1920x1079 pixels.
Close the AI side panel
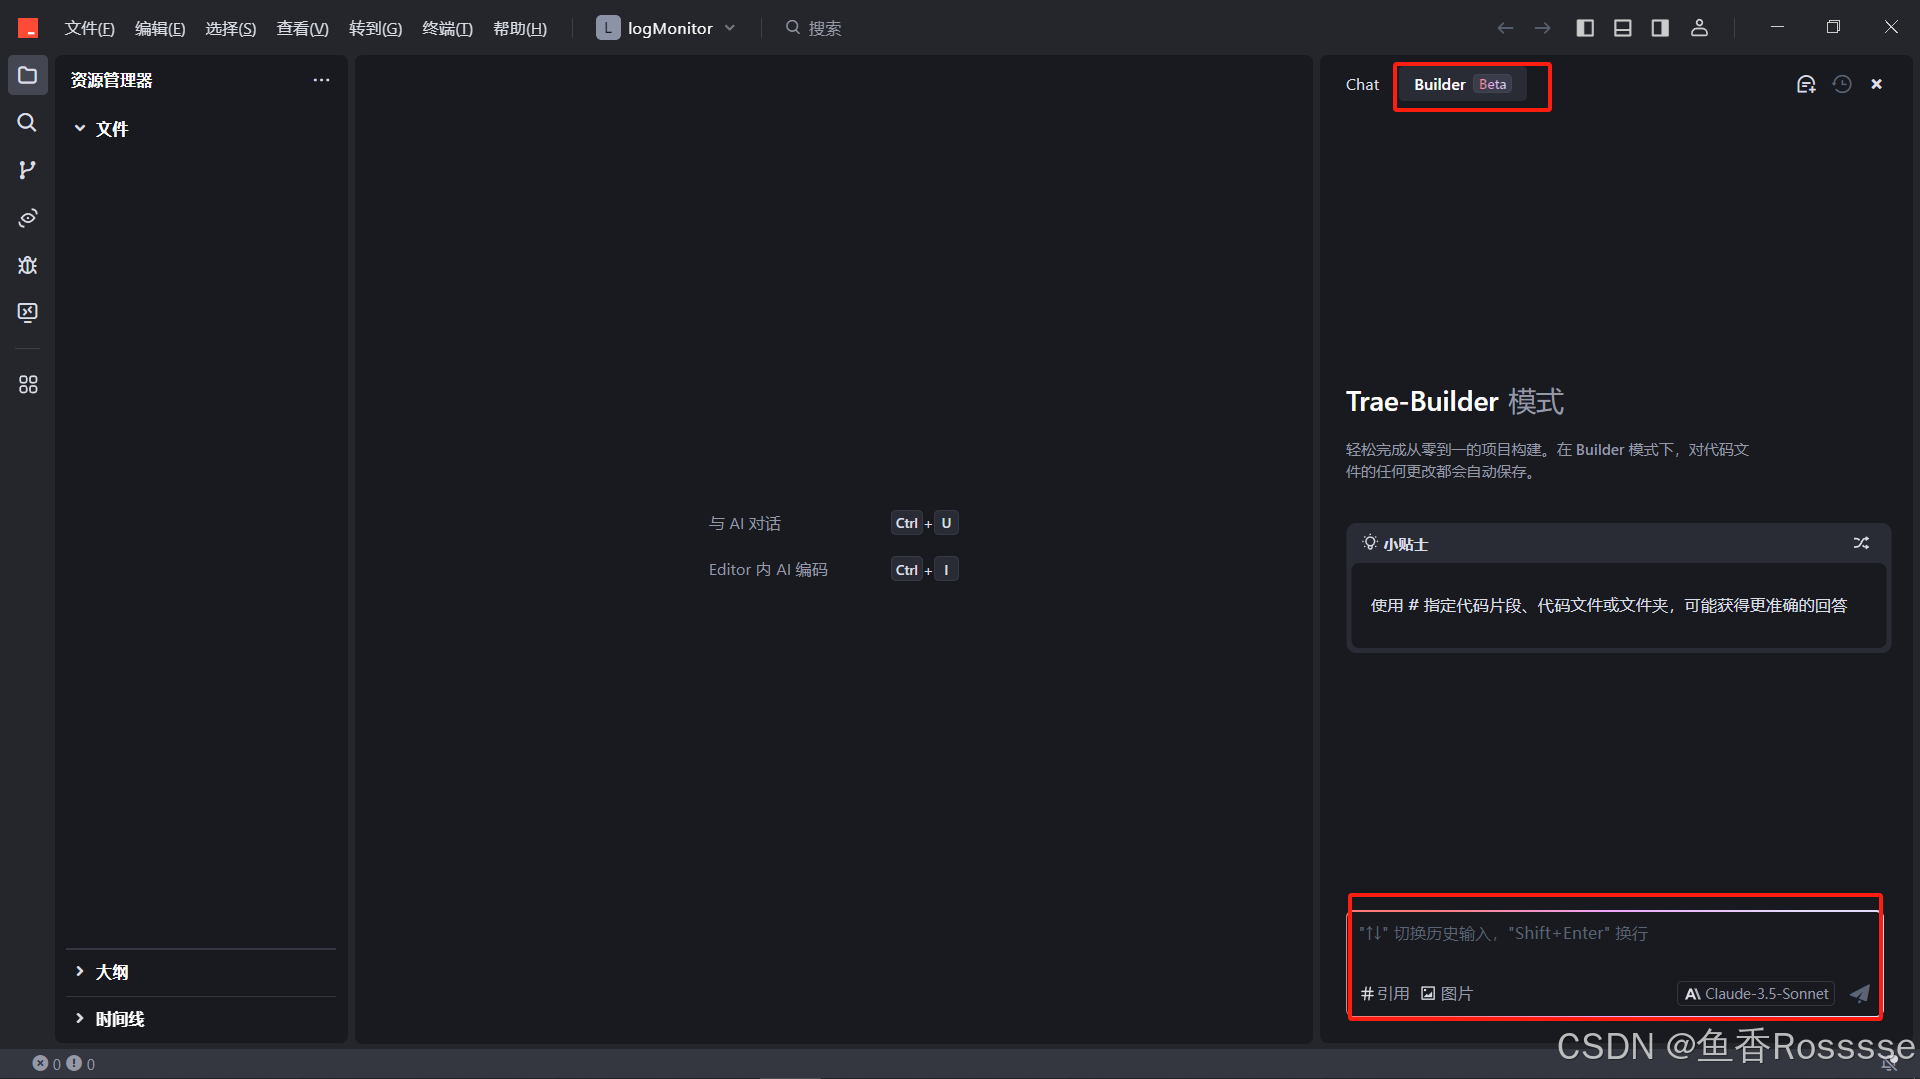pyautogui.click(x=1877, y=84)
